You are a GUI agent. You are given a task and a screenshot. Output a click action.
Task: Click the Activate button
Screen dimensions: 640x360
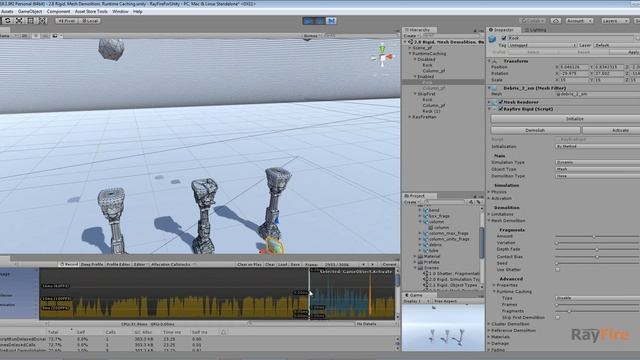[x=611, y=130]
